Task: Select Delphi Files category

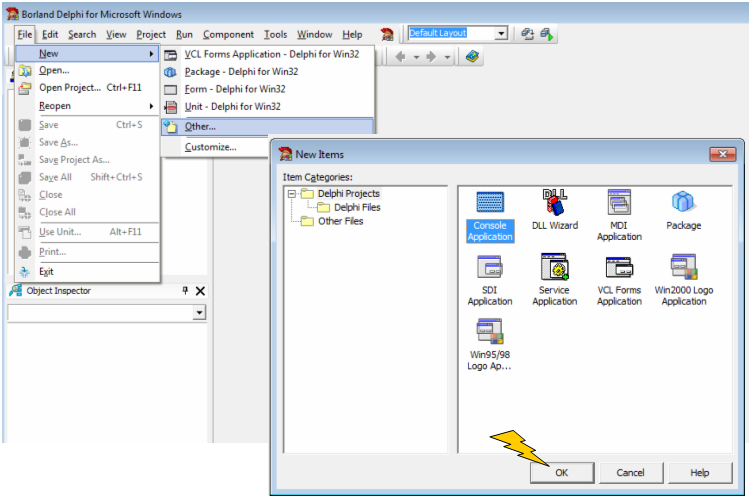Action: tap(357, 207)
